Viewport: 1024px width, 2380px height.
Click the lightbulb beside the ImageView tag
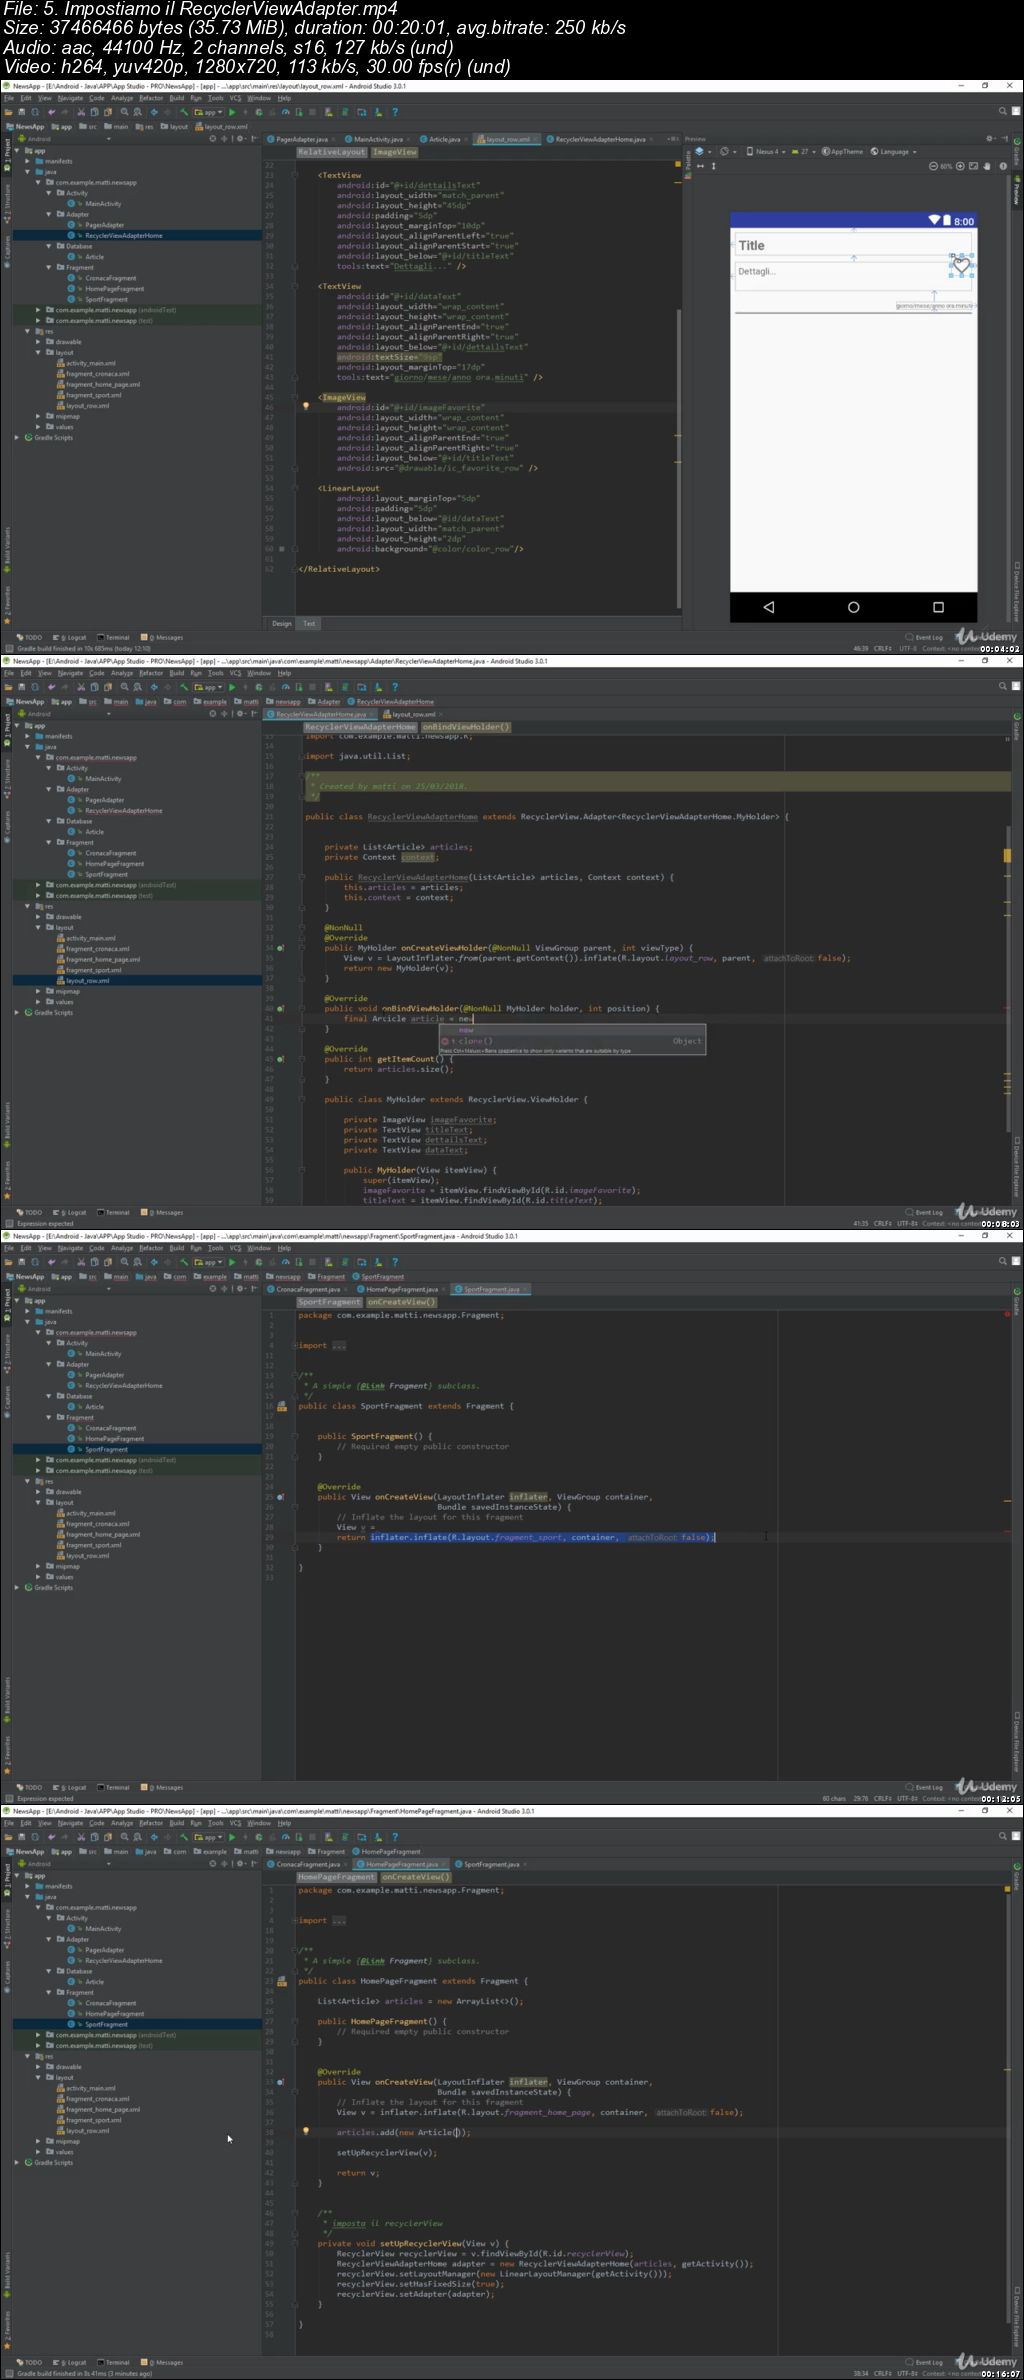pyautogui.click(x=306, y=406)
